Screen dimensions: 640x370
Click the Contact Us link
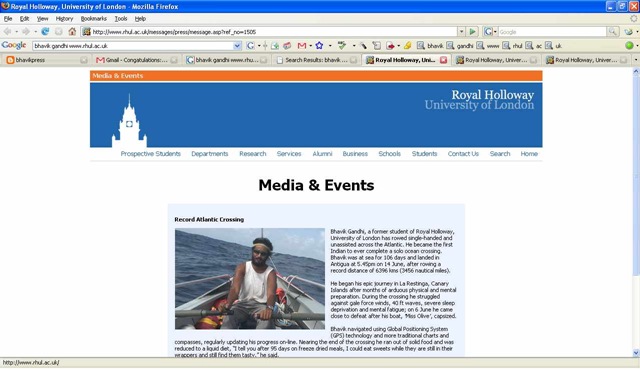click(463, 154)
